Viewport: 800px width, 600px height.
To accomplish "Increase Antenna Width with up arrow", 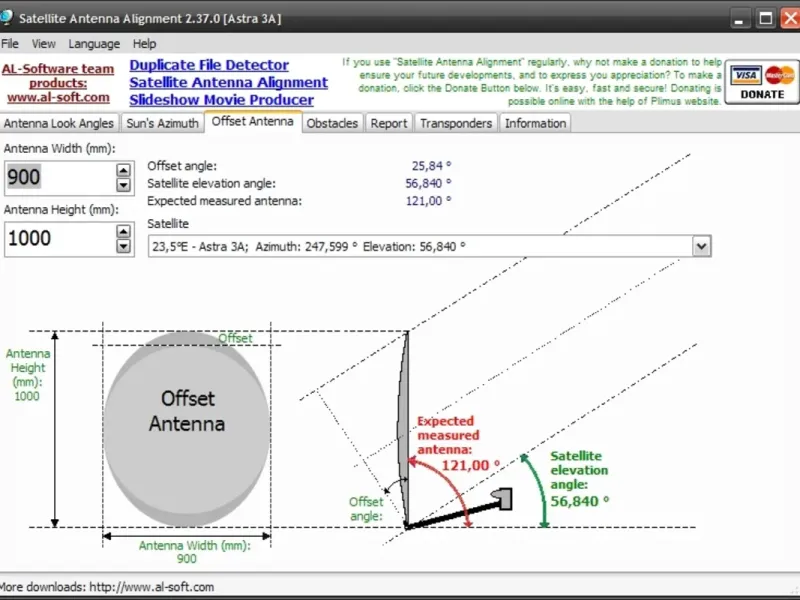I will [x=123, y=170].
